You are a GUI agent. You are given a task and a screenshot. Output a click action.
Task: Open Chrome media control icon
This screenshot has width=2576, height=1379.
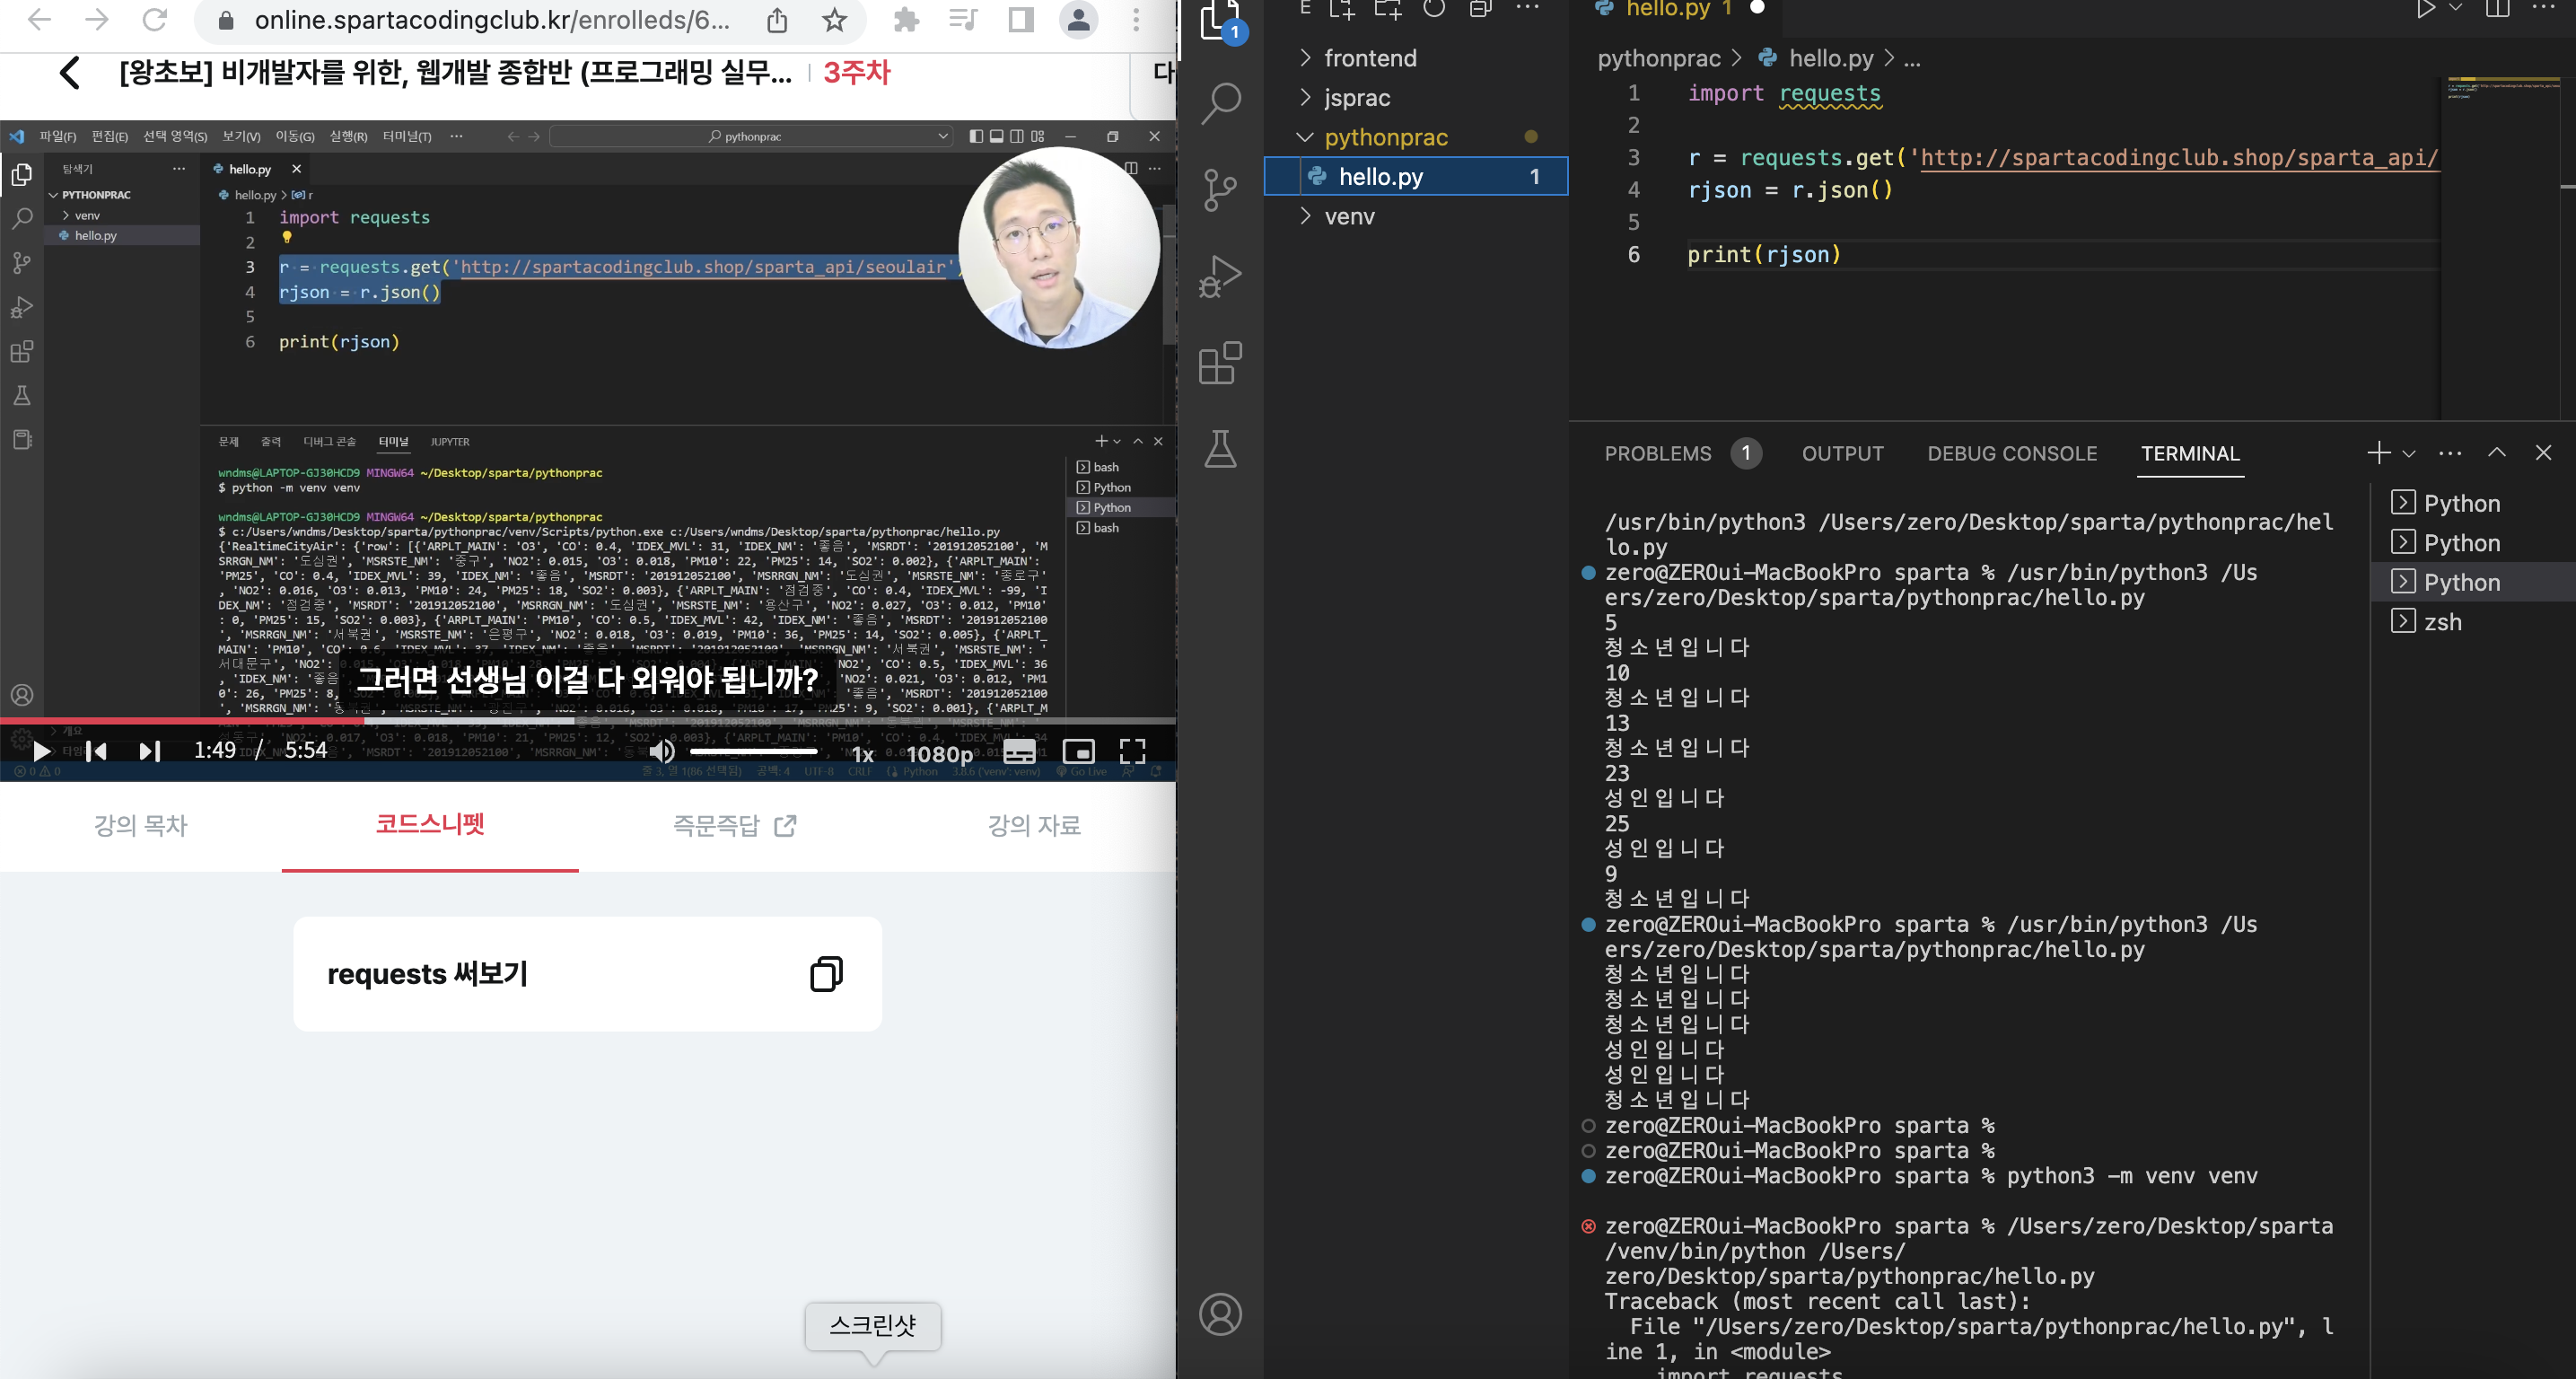pyautogui.click(x=963, y=20)
